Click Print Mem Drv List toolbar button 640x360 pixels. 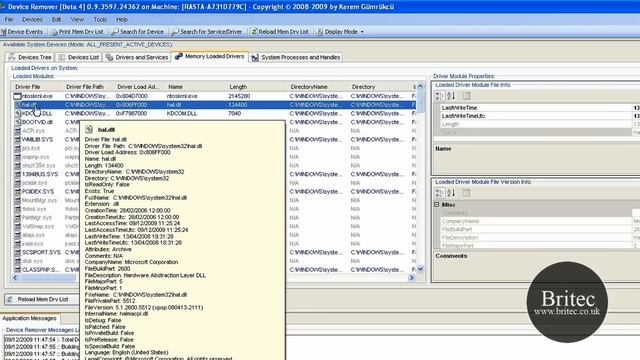pyautogui.click(x=78, y=31)
